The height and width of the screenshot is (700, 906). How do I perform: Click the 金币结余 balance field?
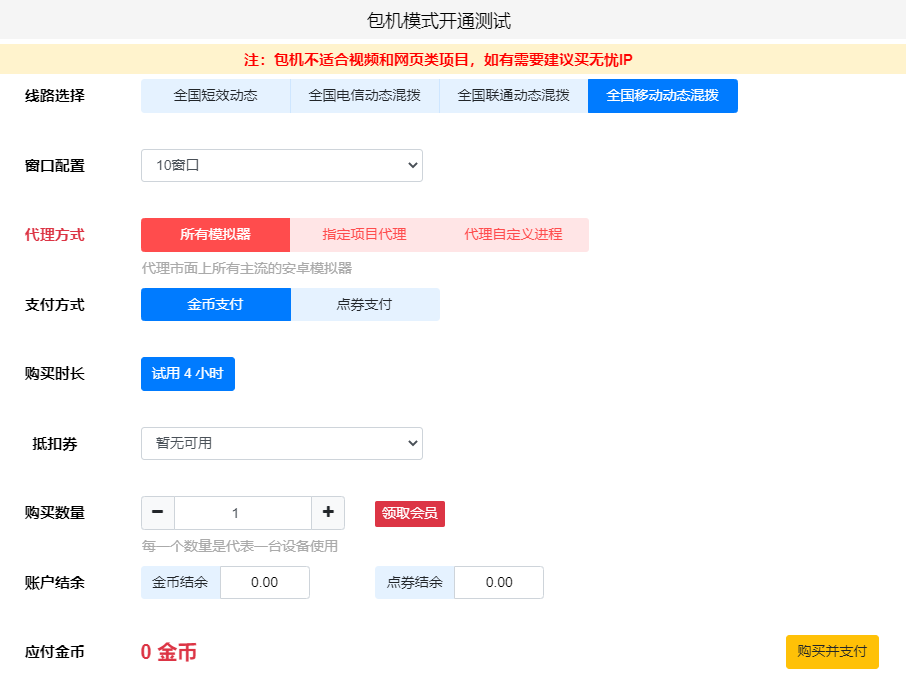pyautogui.click(x=264, y=583)
